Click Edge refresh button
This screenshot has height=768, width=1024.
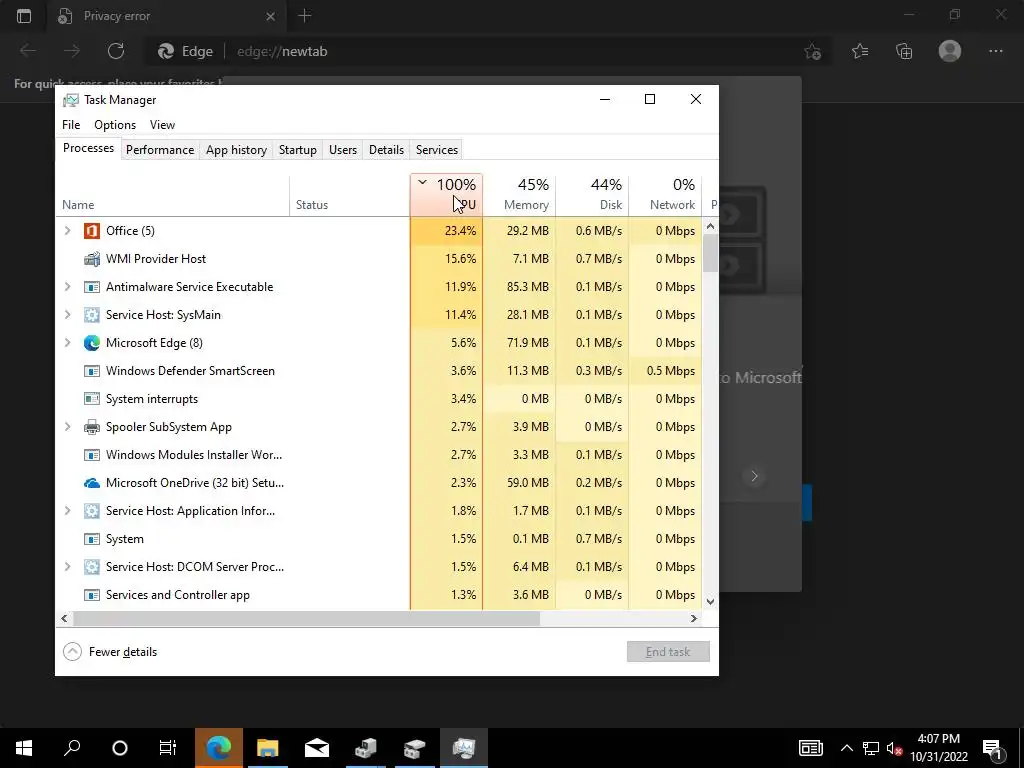click(x=116, y=51)
